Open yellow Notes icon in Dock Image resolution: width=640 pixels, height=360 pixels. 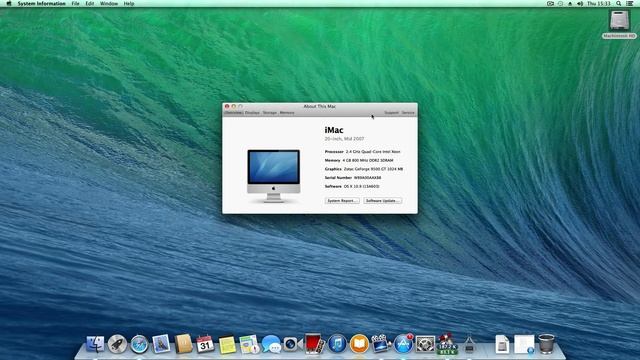click(227, 345)
